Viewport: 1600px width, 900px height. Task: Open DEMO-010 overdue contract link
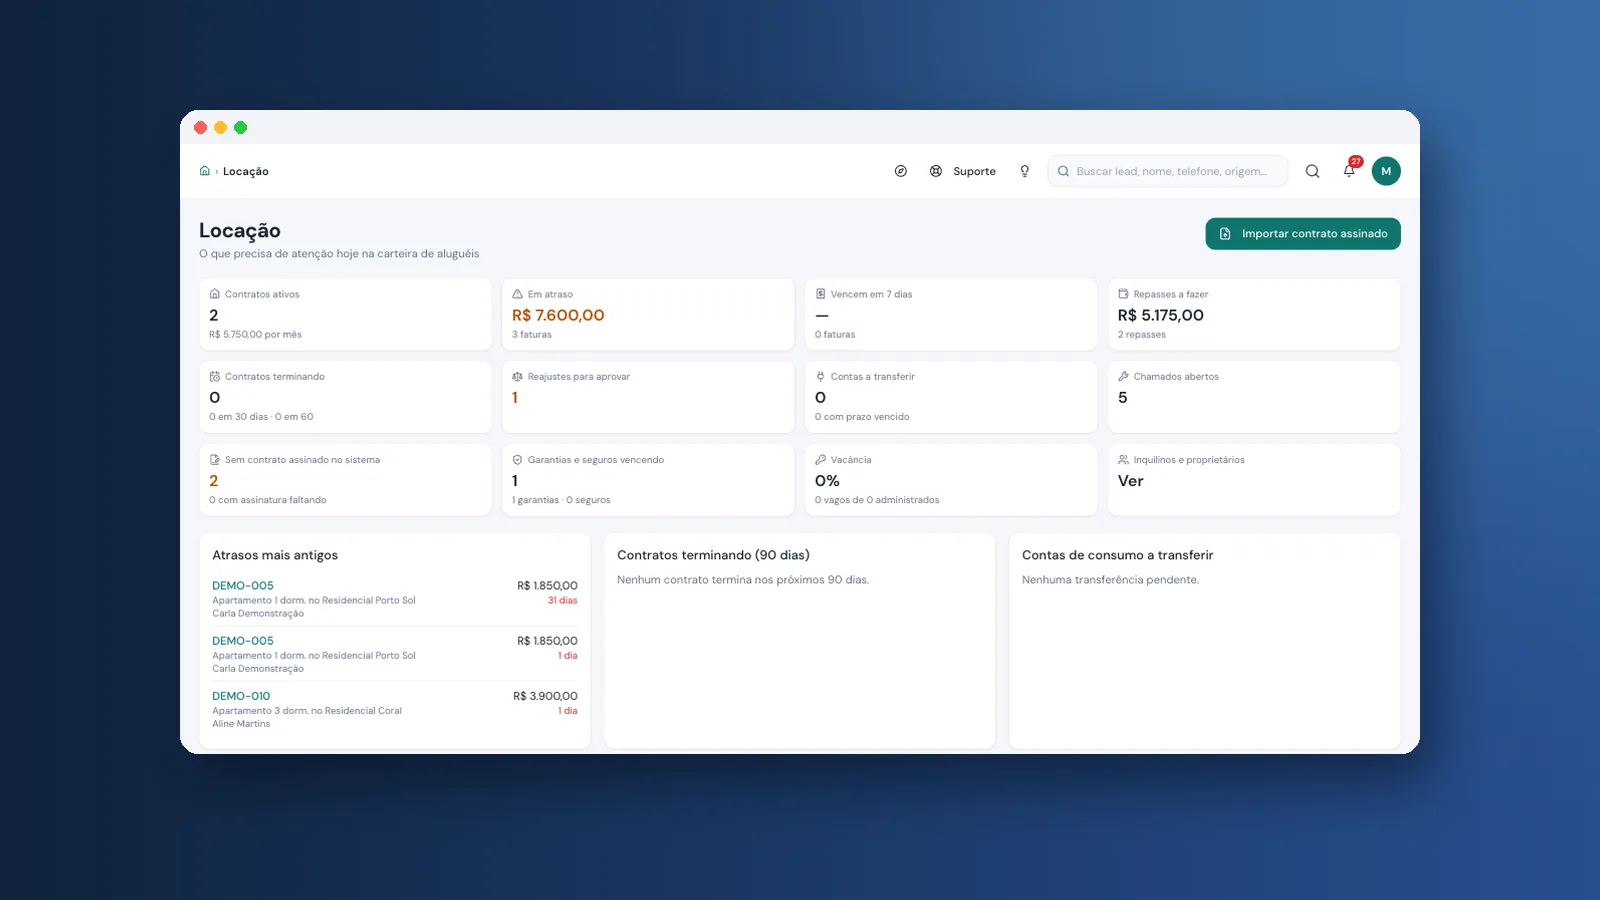(x=241, y=696)
